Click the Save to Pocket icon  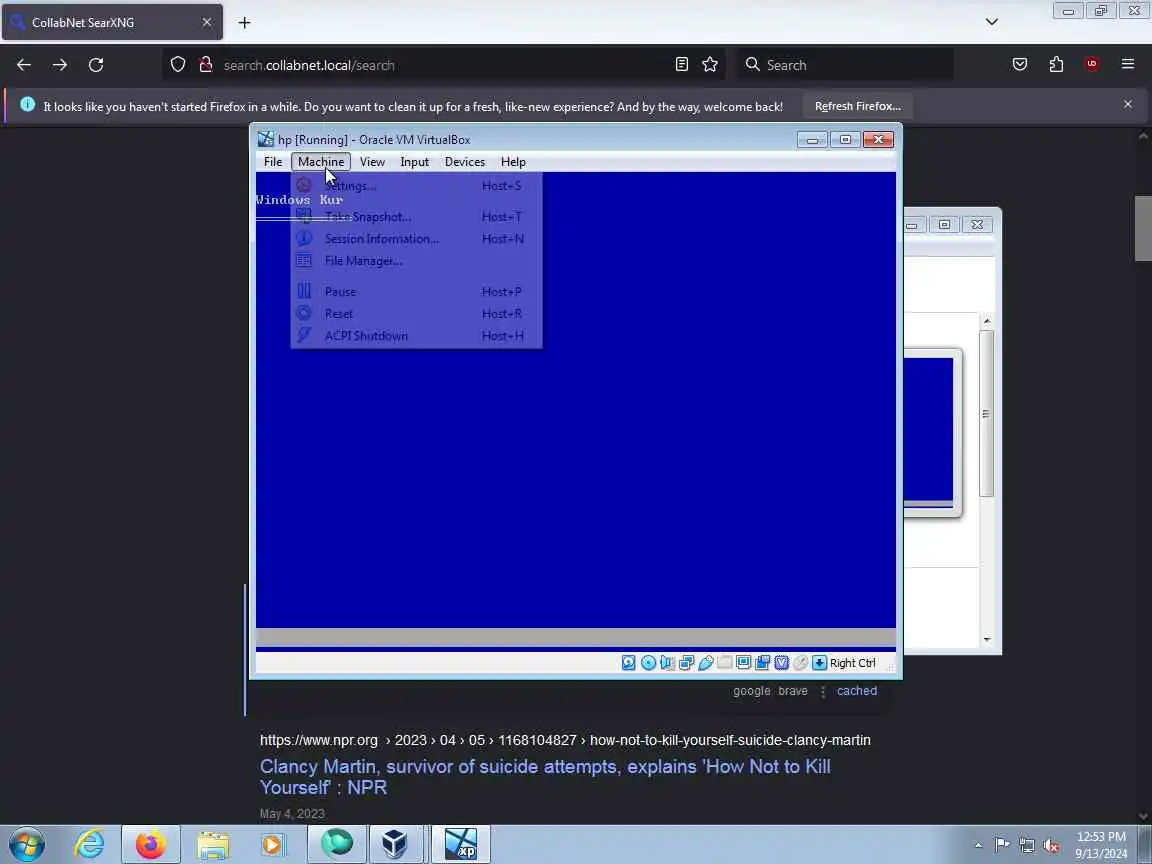pyautogui.click(x=1020, y=65)
